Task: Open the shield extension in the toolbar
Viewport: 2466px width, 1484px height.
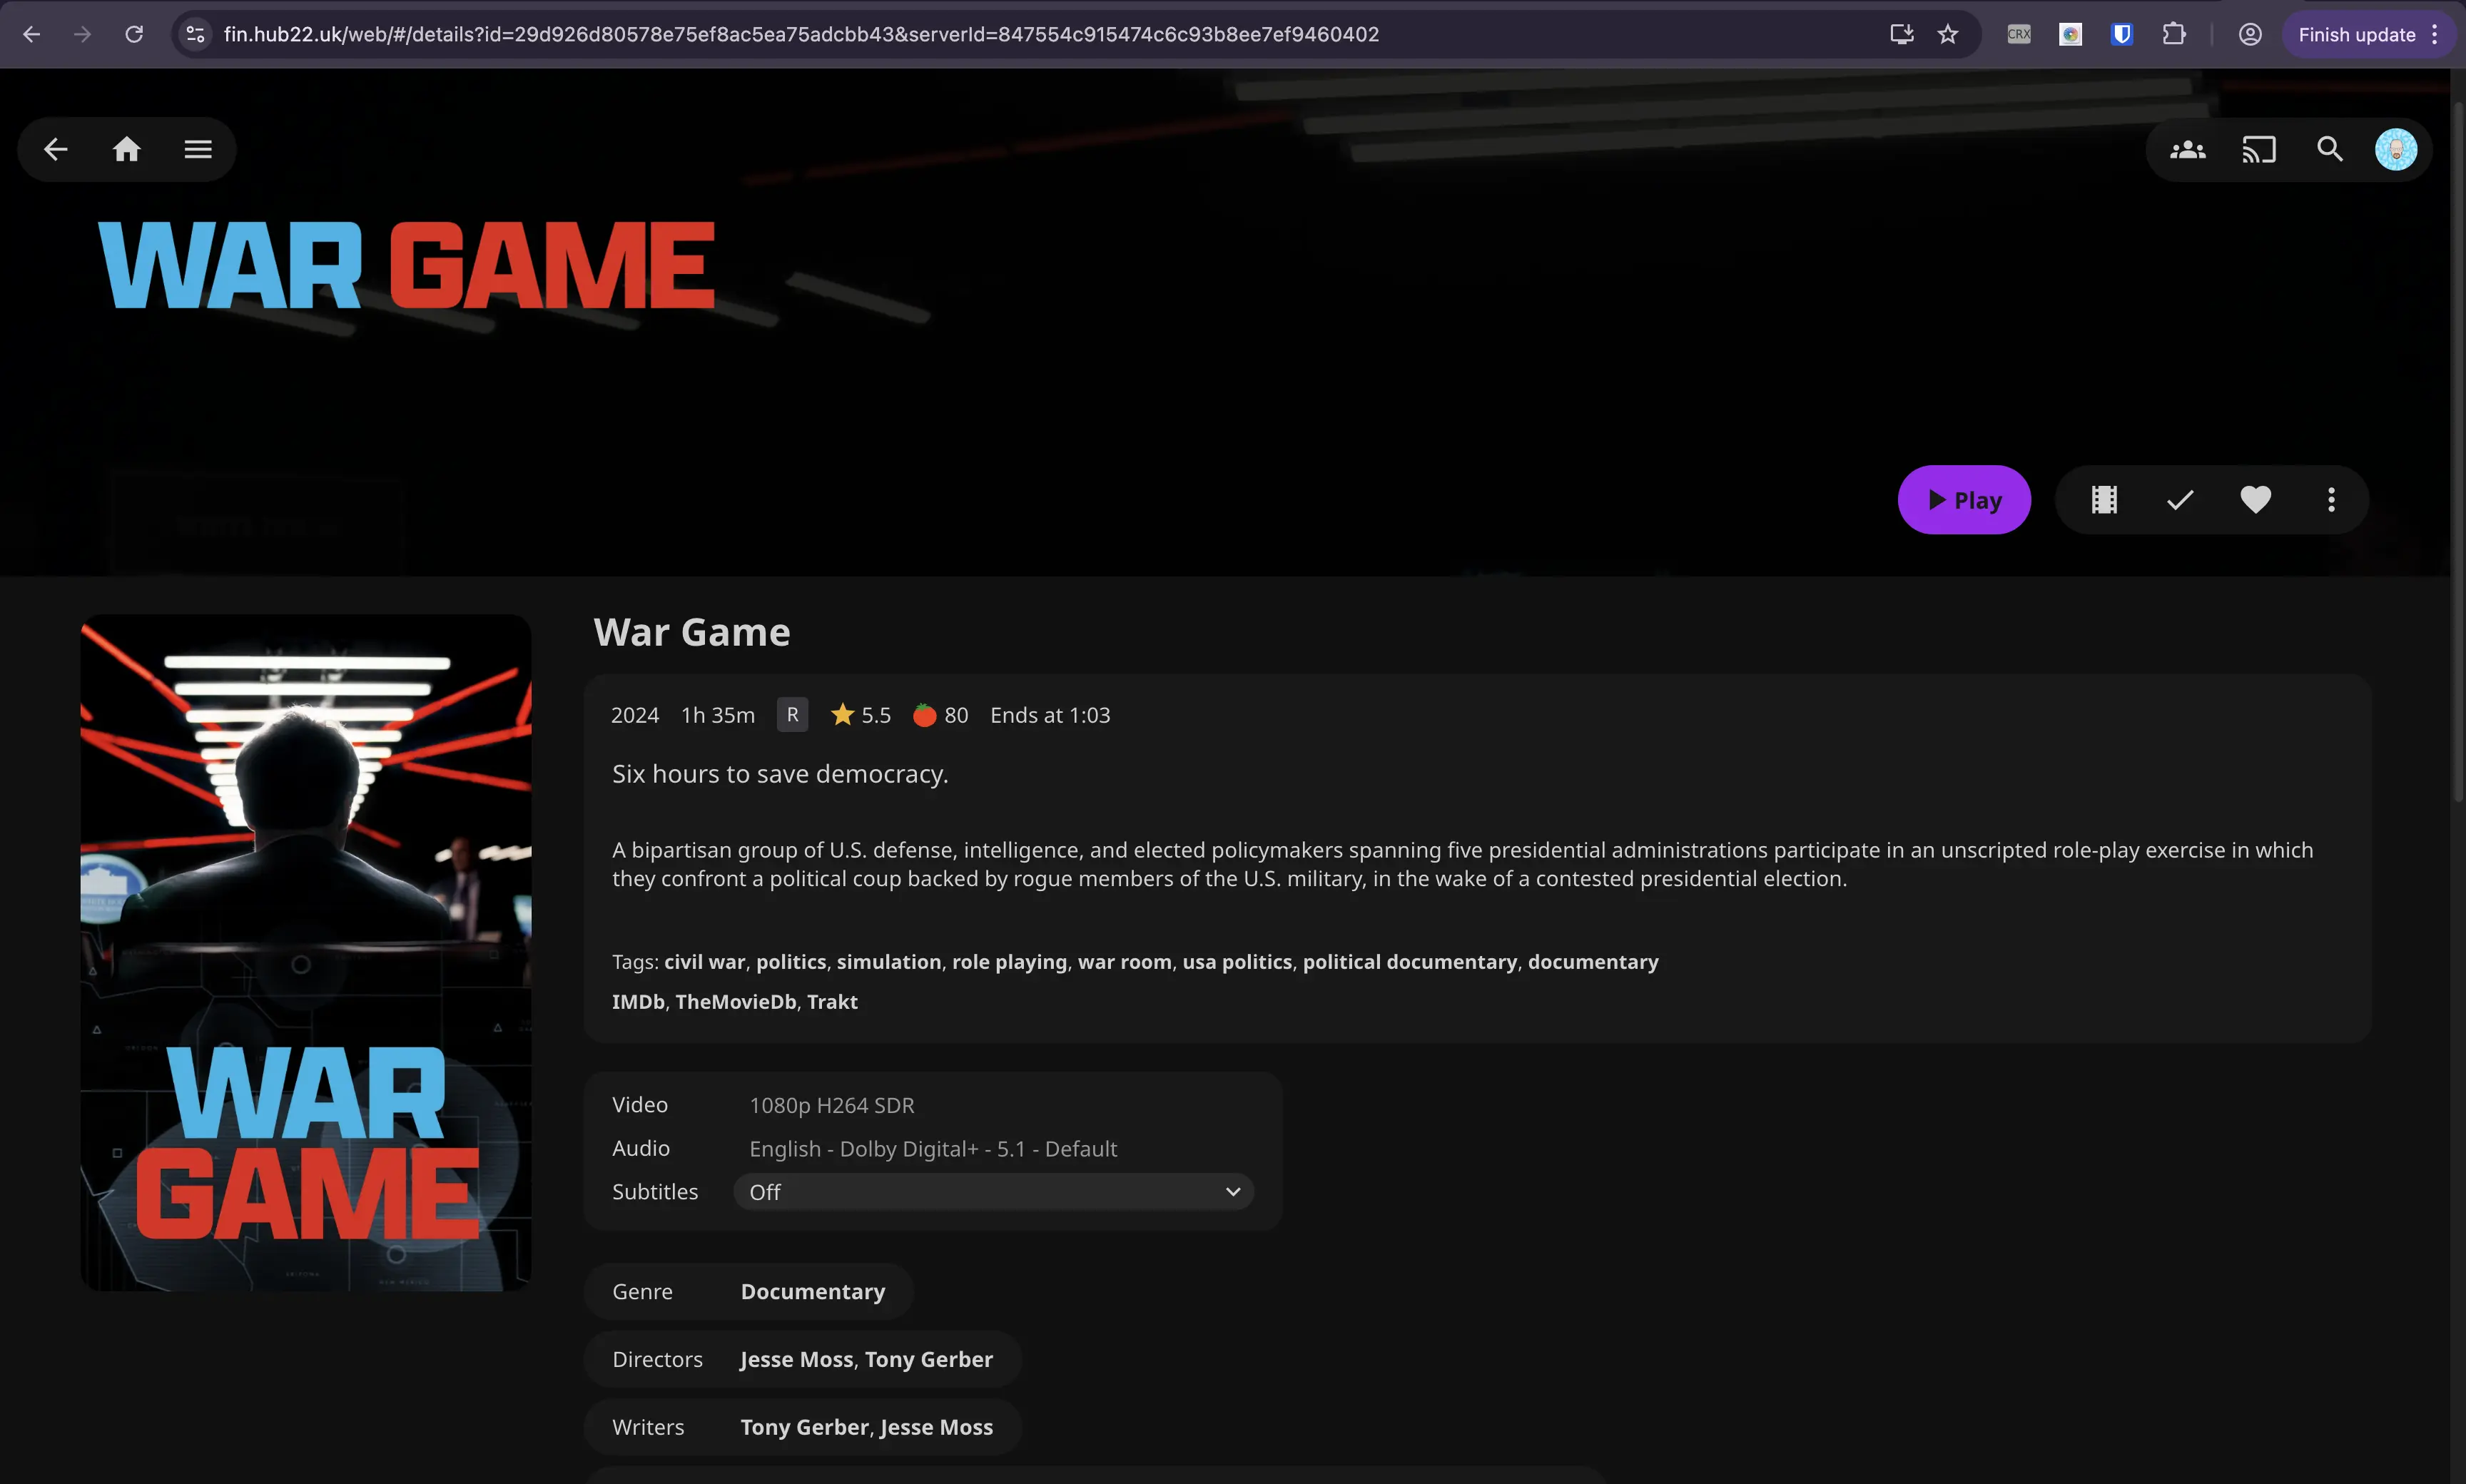Action: click(2121, 33)
